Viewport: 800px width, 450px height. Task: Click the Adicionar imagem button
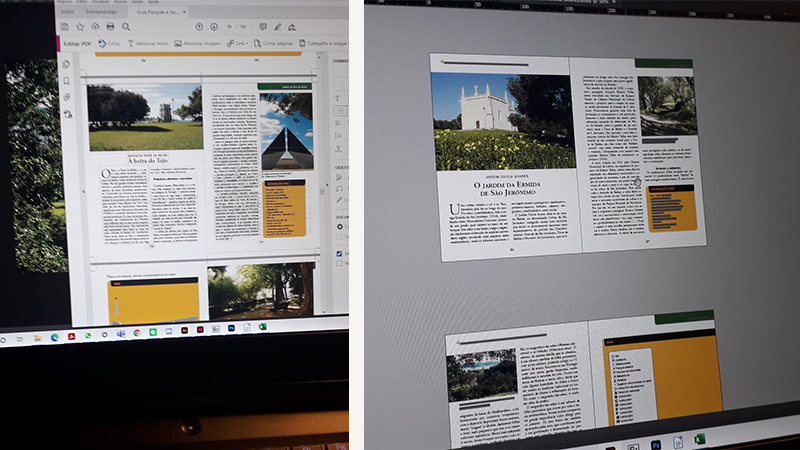click(x=200, y=44)
